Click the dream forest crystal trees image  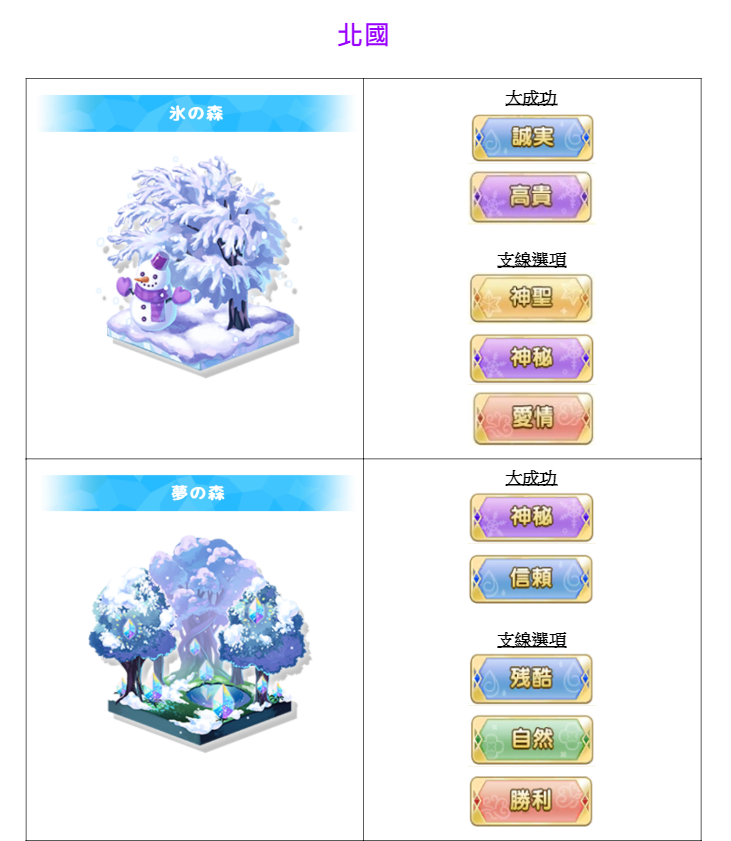click(199, 643)
